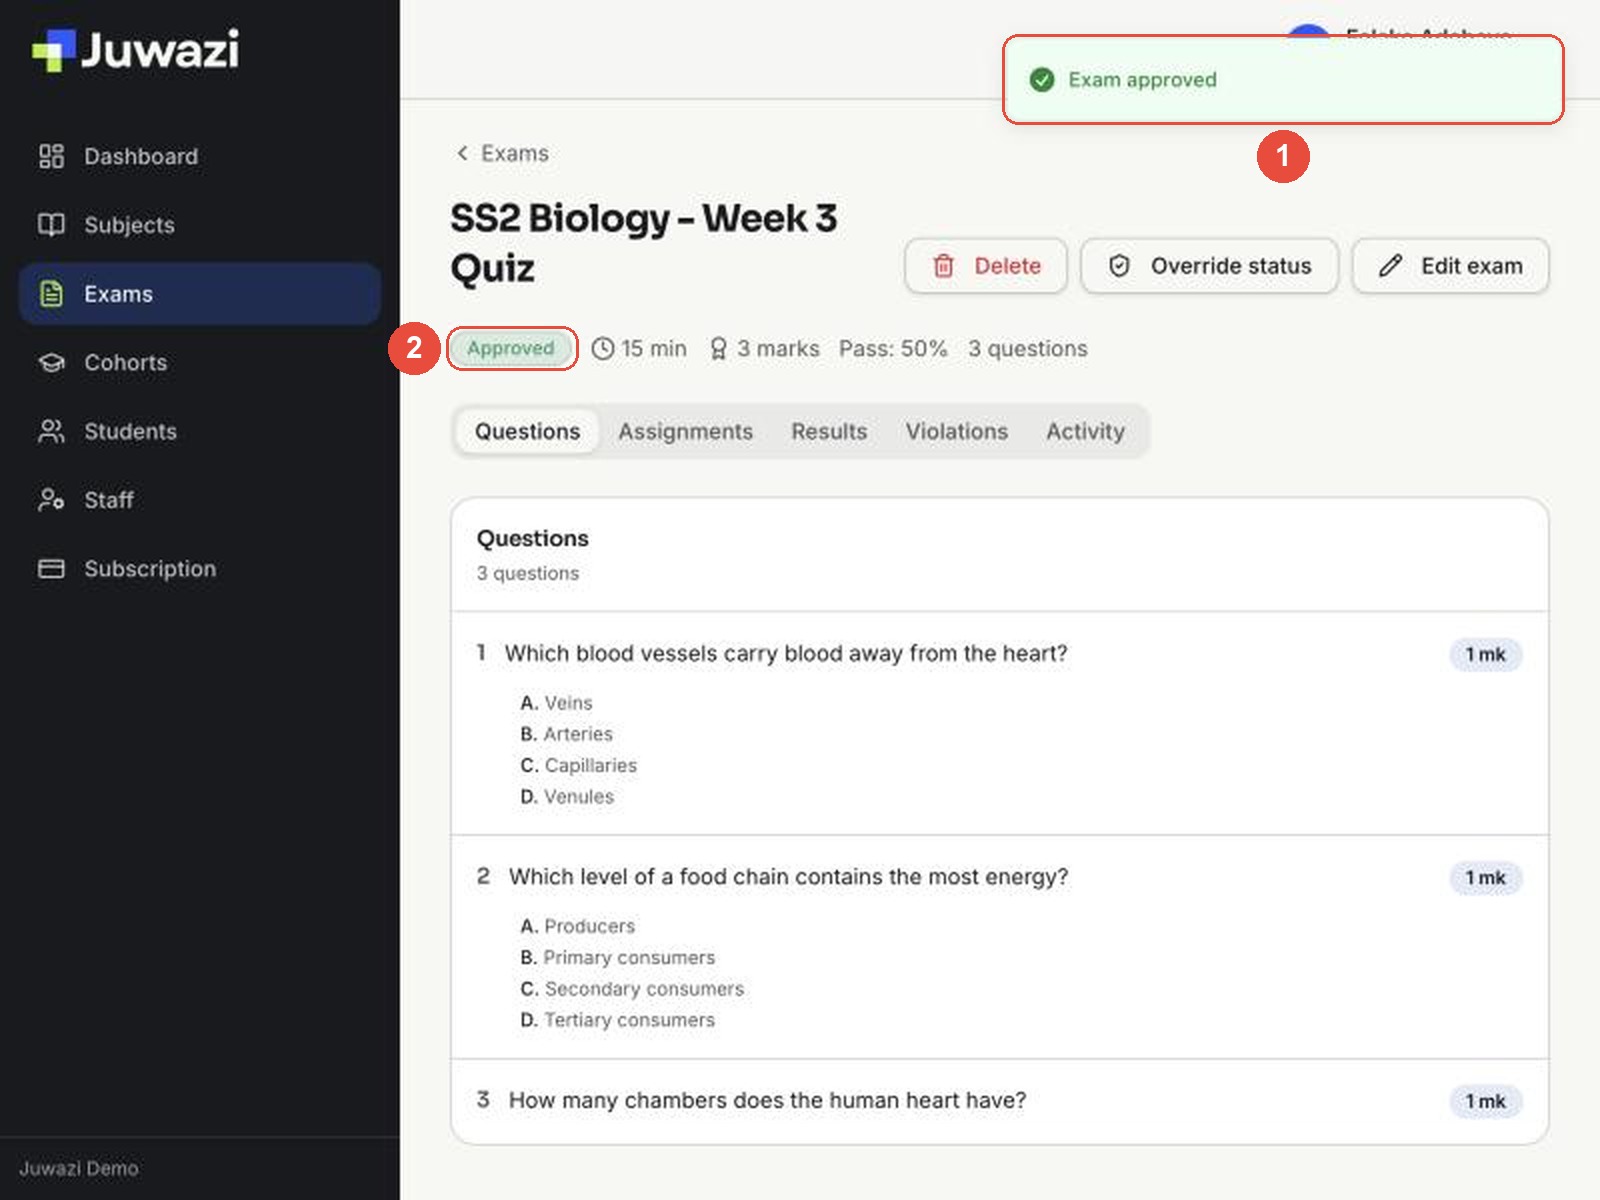
Task: Go back via the Exams chevron
Action: coord(462,153)
